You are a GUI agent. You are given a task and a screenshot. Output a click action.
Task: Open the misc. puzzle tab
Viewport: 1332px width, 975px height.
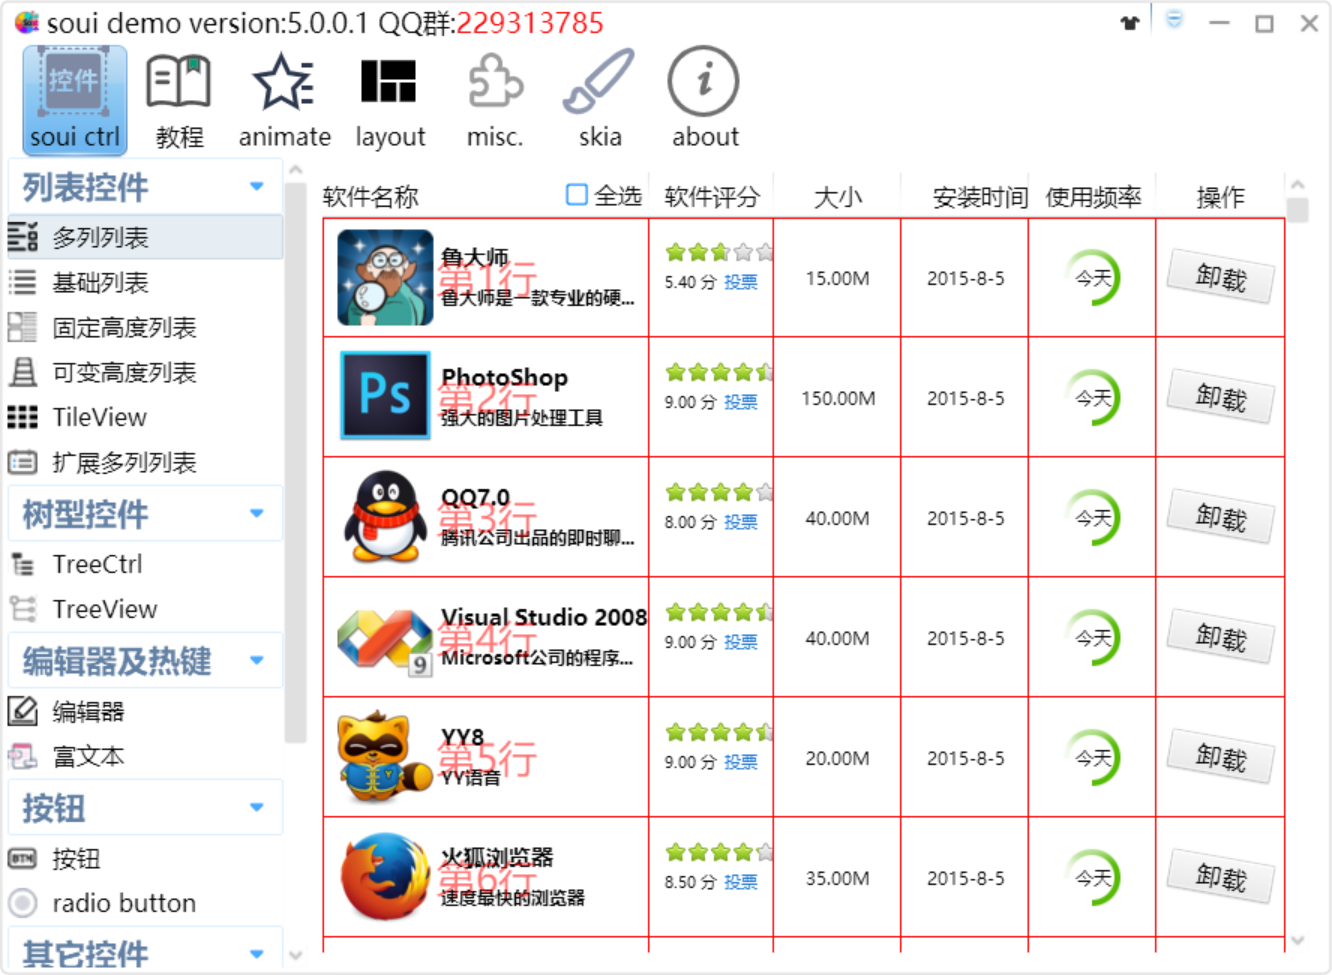click(x=495, y=100)
